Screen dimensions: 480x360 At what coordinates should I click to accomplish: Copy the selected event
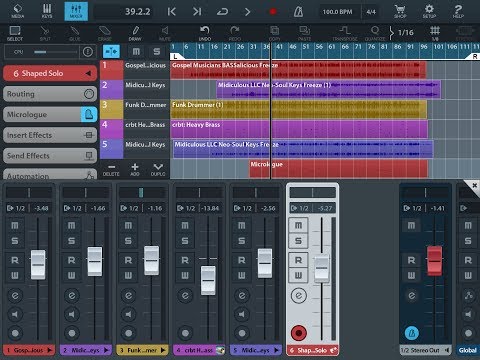pyautogui.click(x=274, y=33)
